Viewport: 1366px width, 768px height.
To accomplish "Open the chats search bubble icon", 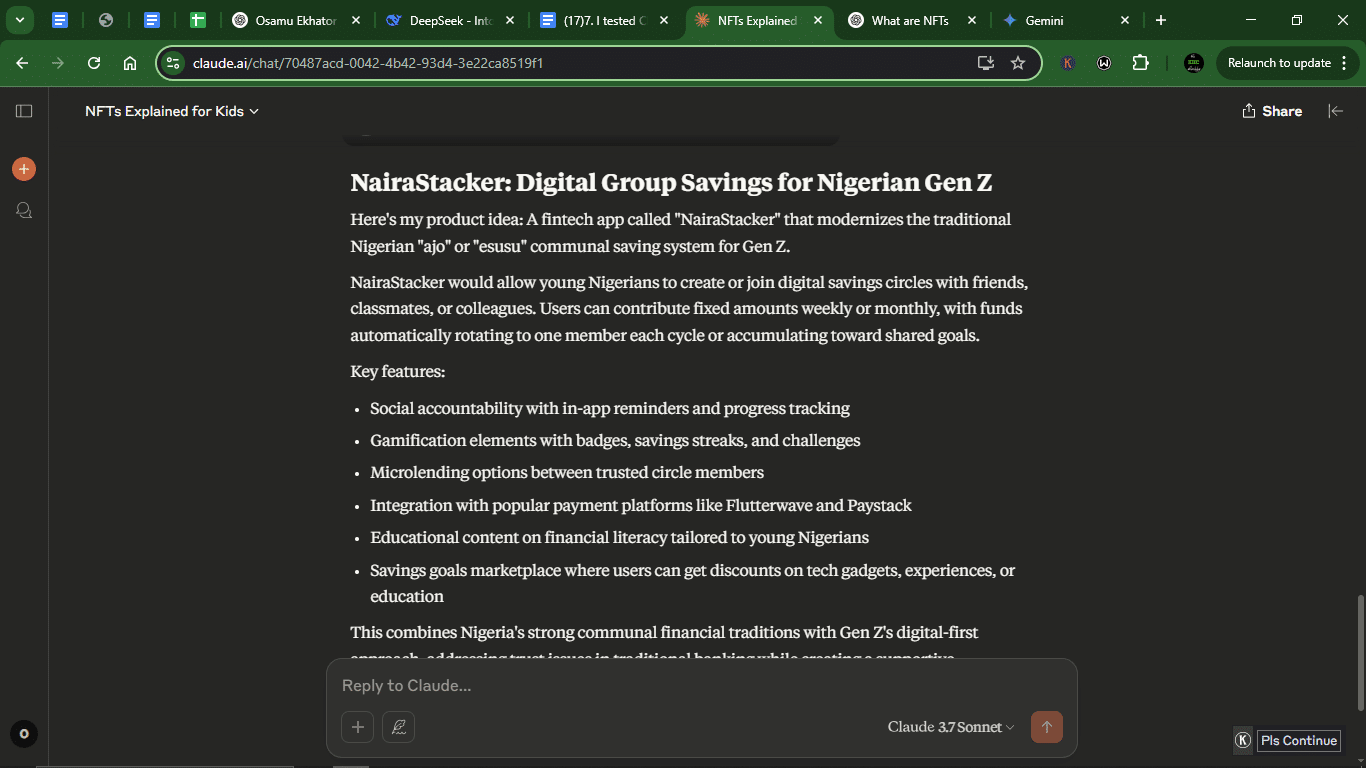I will [24, 210].
